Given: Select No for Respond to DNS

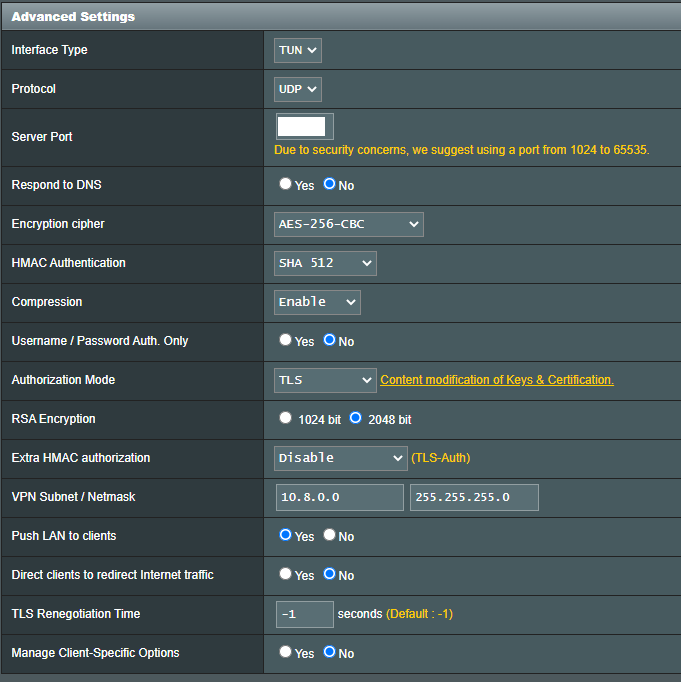Looking at the screenshot, I should pyautogui.click(x=329, y=184).
